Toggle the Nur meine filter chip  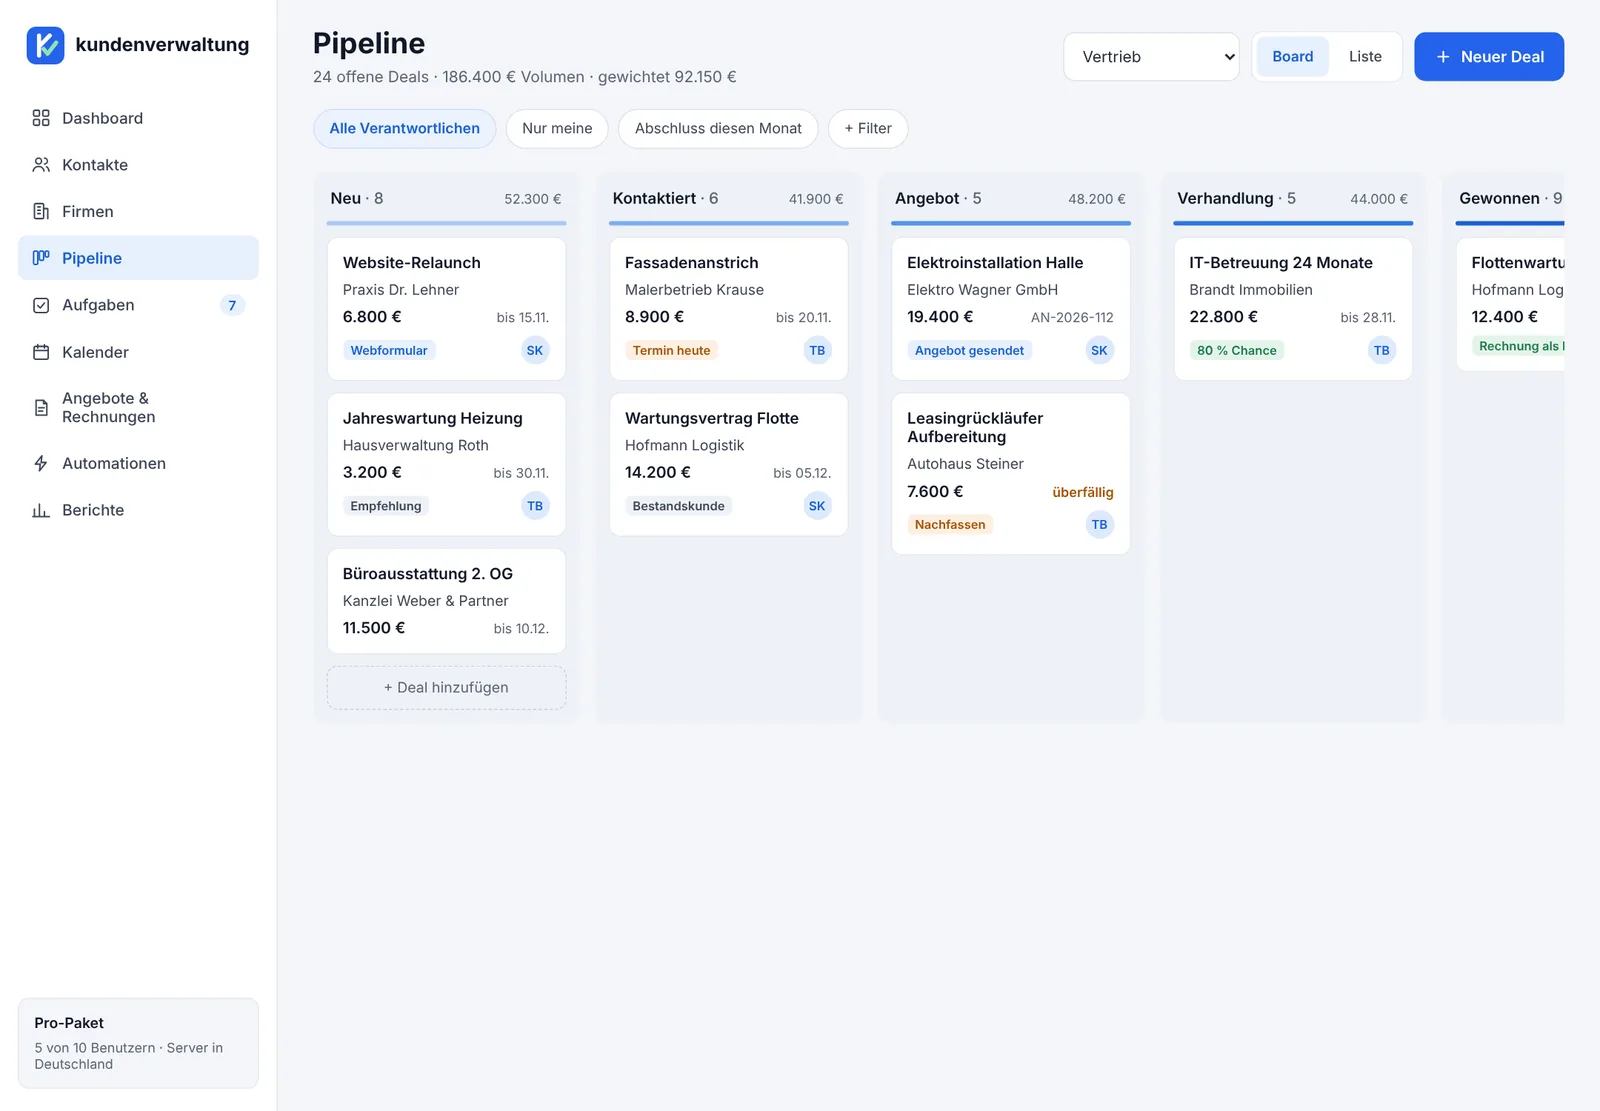[557, 129]
